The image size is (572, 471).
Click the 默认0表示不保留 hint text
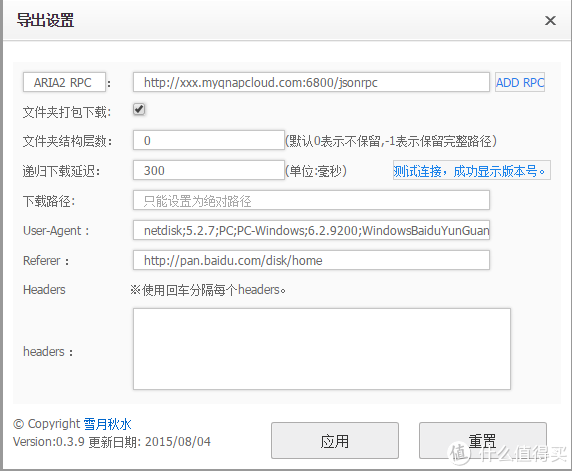[391, 141]
